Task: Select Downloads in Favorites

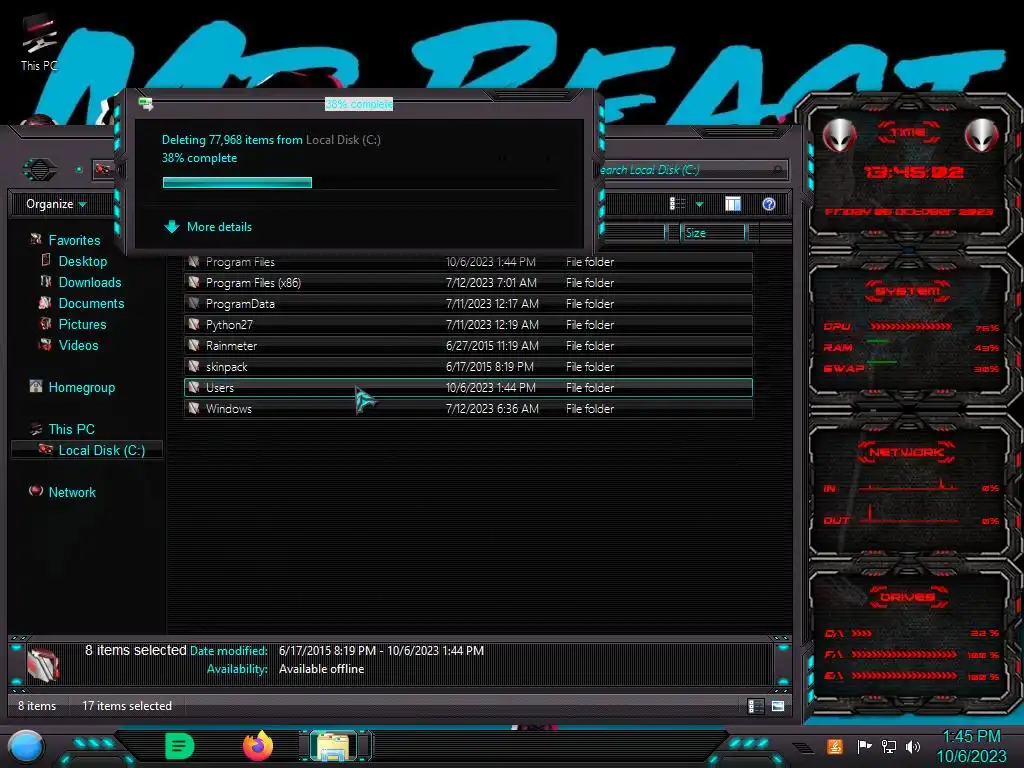Action: (89, 282)
